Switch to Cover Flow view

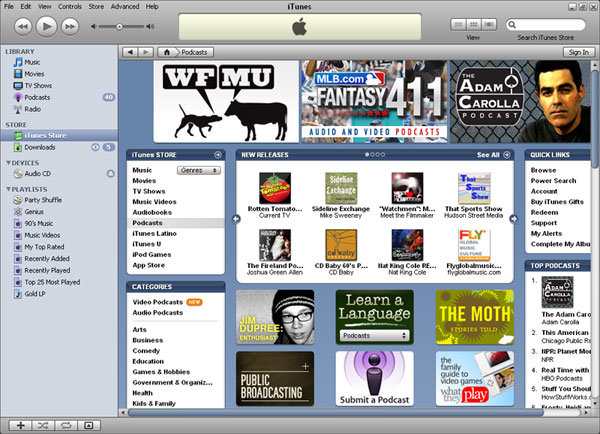tap(489, 24)
